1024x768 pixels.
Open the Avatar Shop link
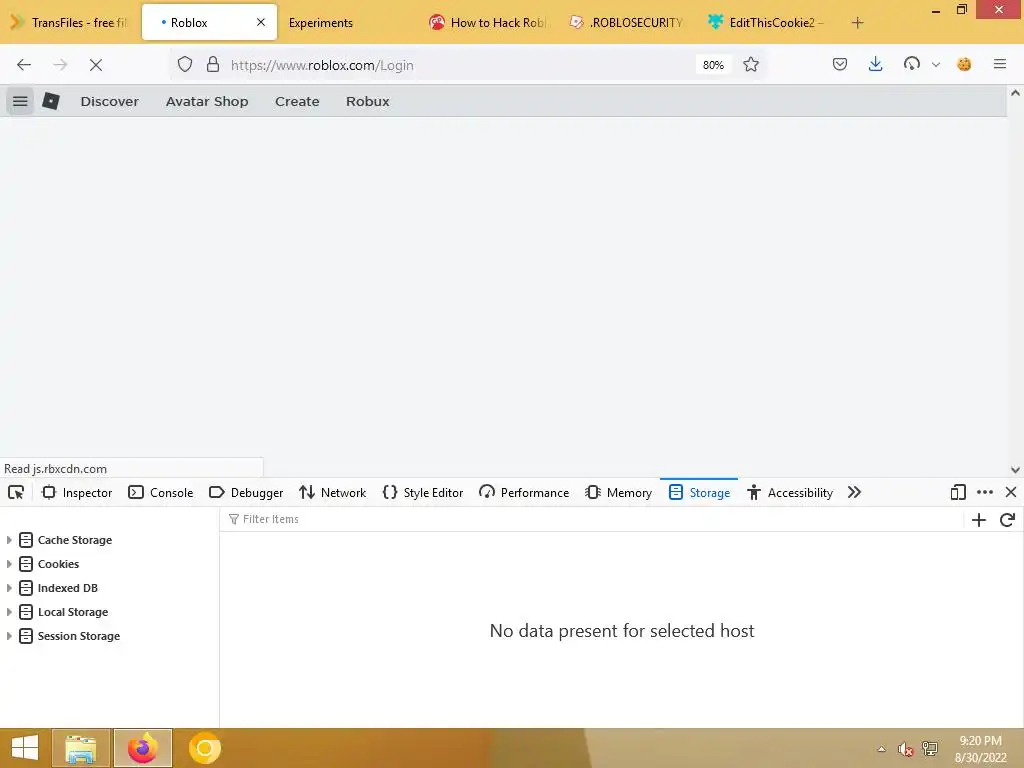pos(207,101)
